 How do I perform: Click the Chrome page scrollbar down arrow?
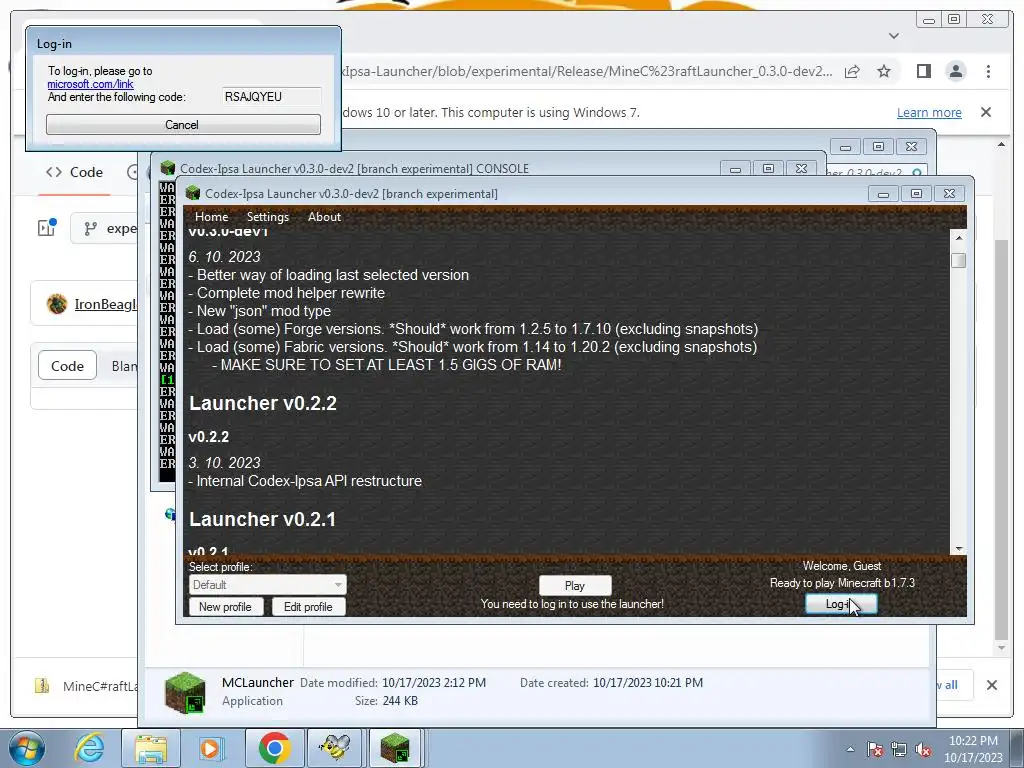click(1002, 648)
